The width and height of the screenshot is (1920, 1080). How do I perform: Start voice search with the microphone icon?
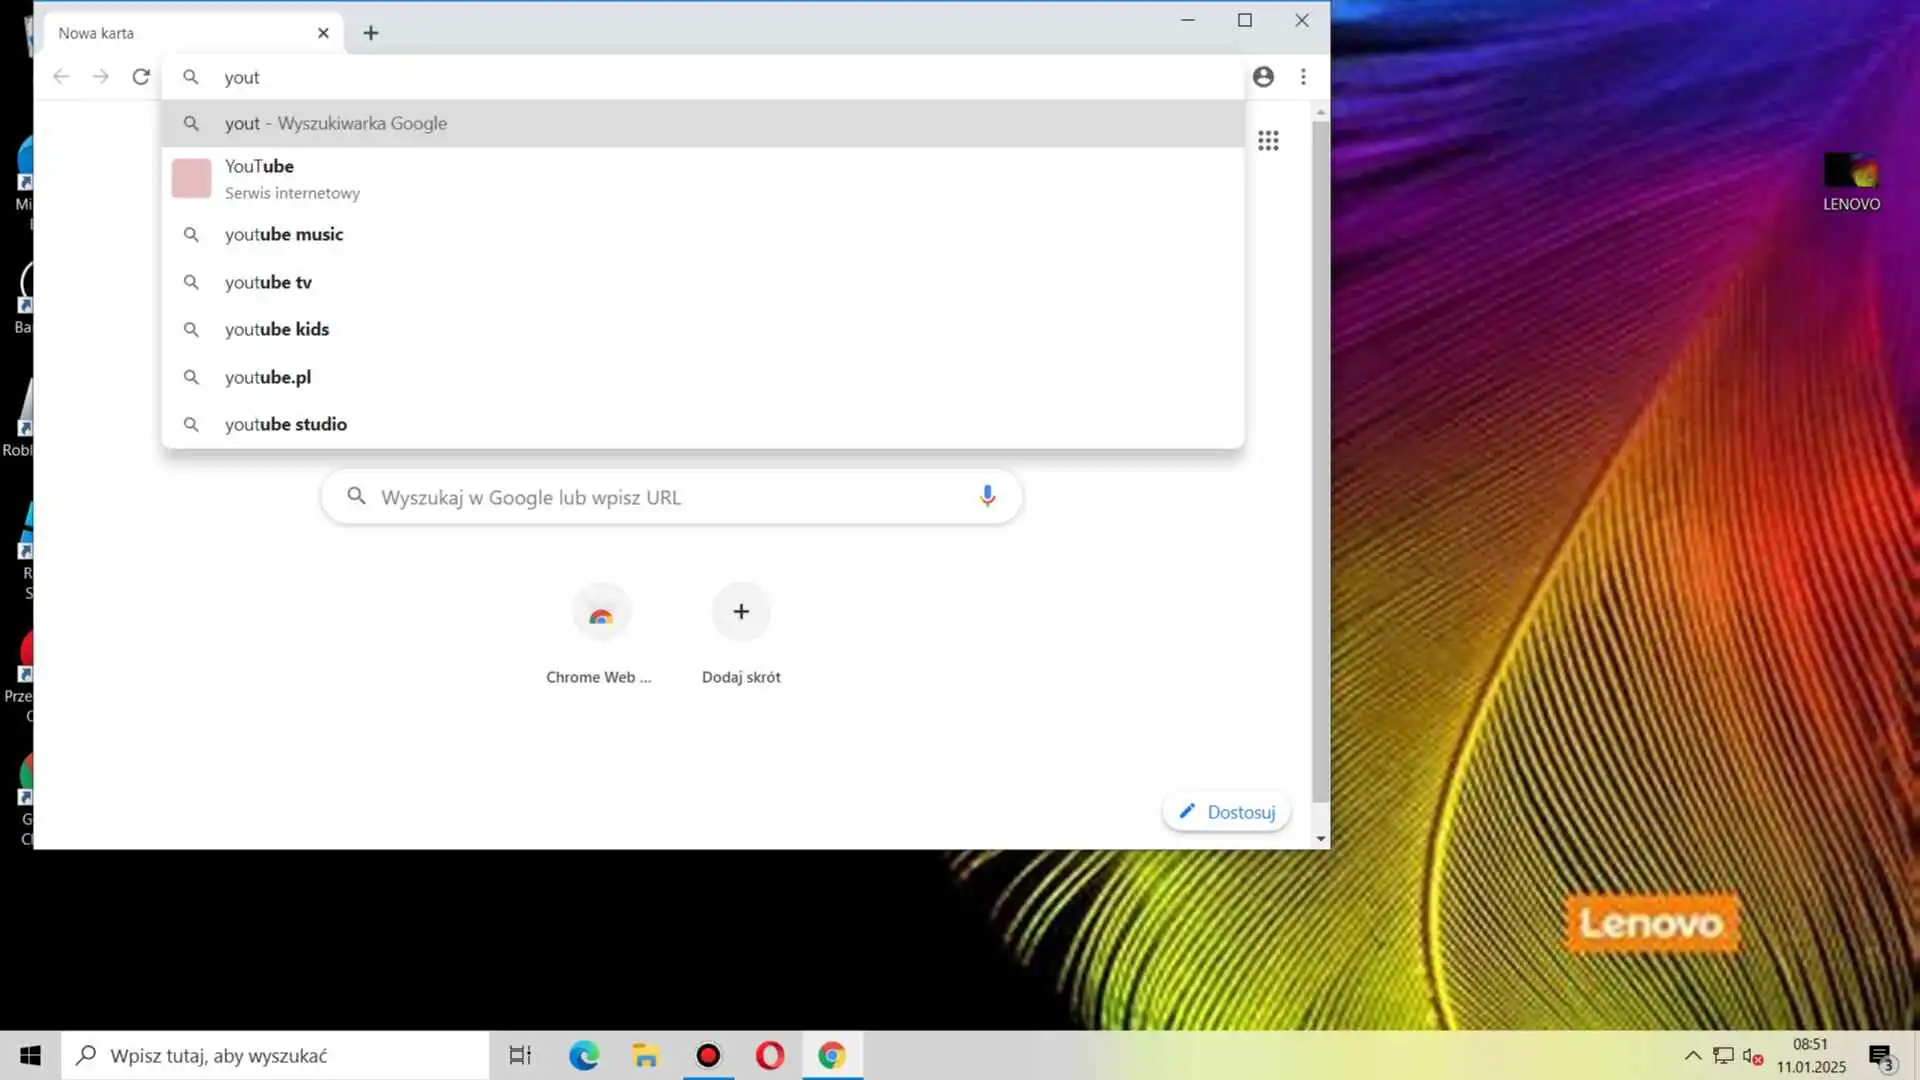[987, 497]
